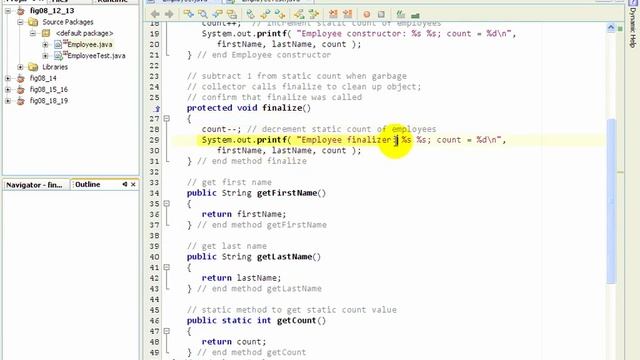Image resolution: width=640 pixels, height=360 pixels.
Task: Click the Employee.java file icon
Action: (x=58, y=44)
